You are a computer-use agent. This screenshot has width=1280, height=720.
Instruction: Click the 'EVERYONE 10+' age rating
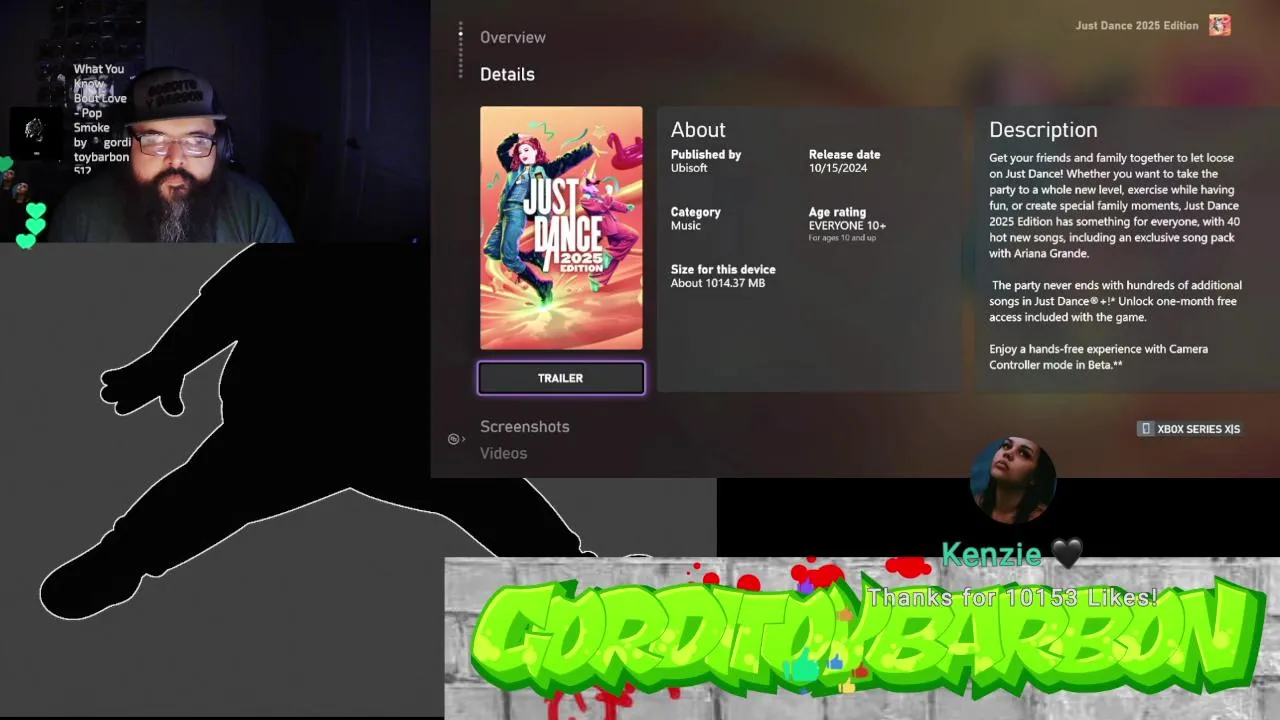tap(847, 226)
